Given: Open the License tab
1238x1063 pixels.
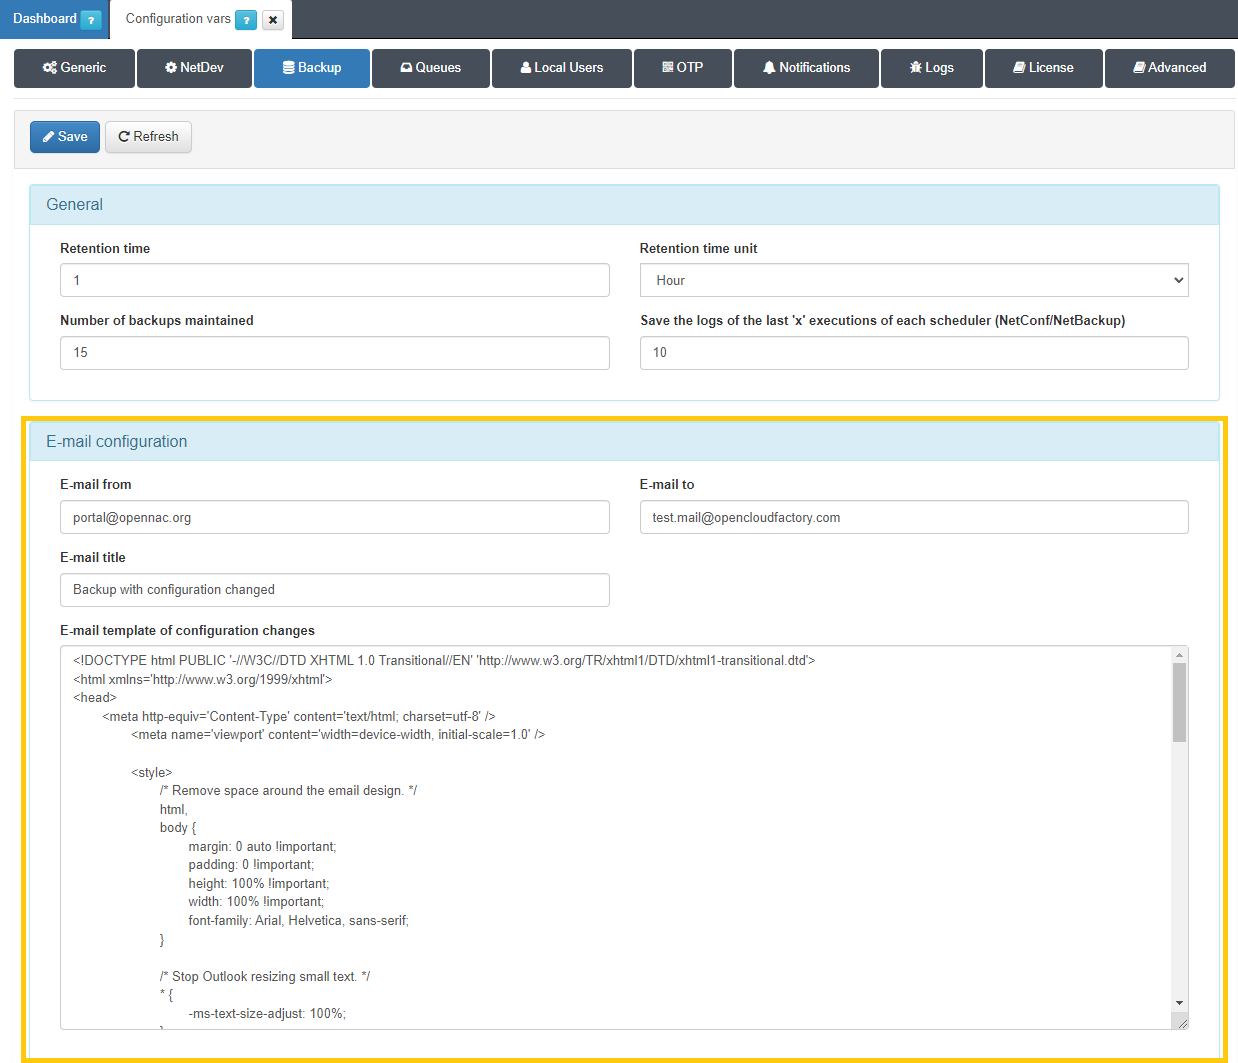Looking at the screenshot, I should [1043, 68].
